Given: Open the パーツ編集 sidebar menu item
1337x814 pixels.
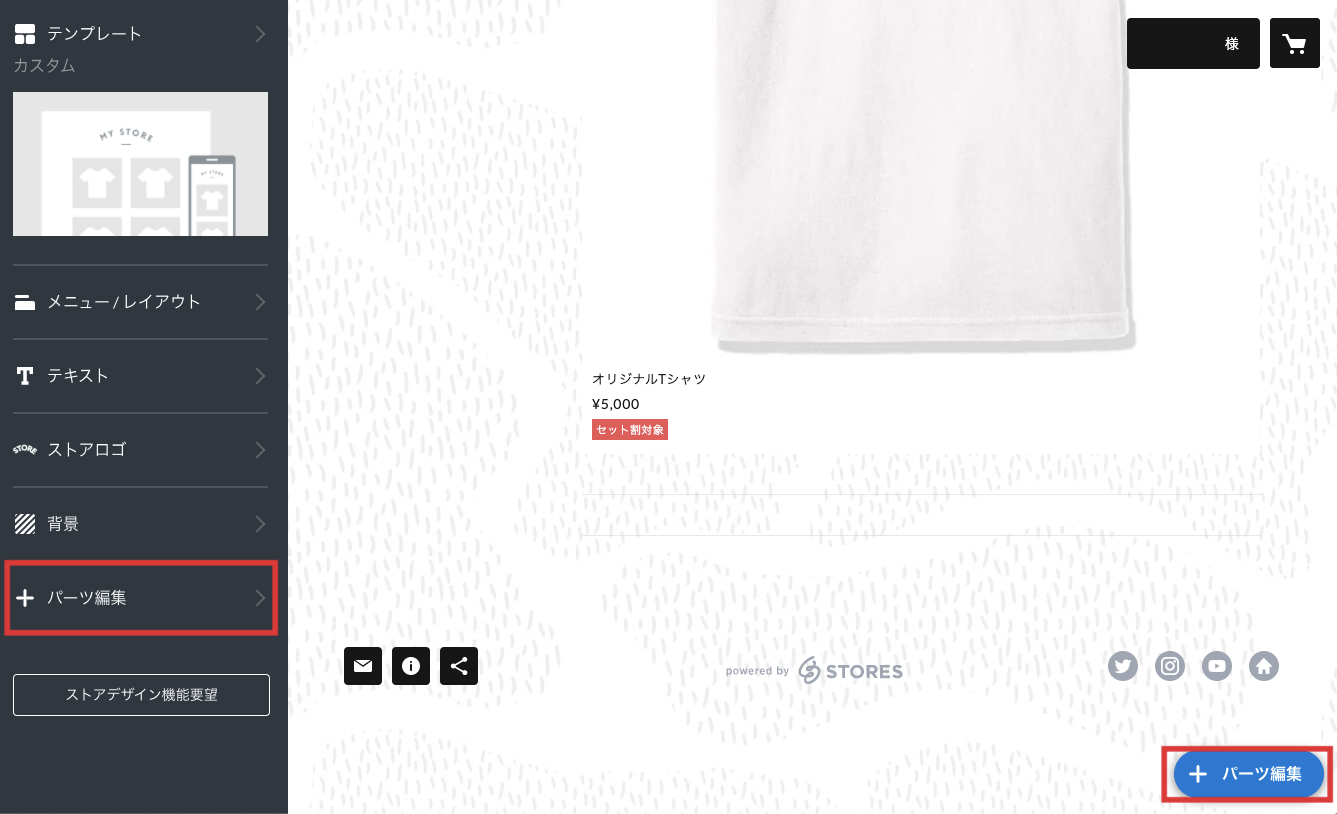Looking at the screenshot, I should pyautogui.click(x=141, y=598).
